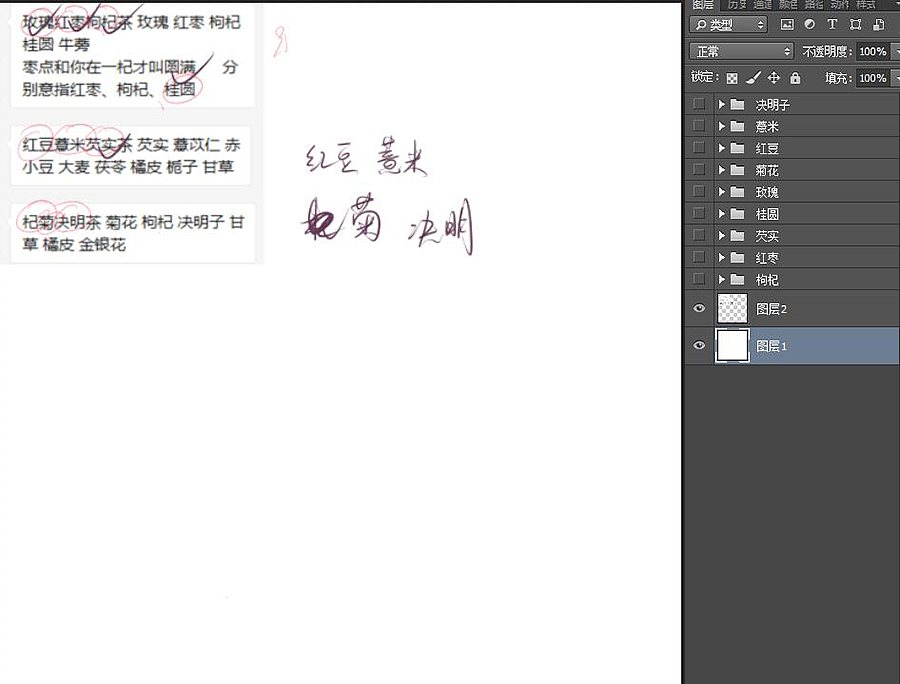
Task: Select the 枸杞 group name
Action: point(767,280)
